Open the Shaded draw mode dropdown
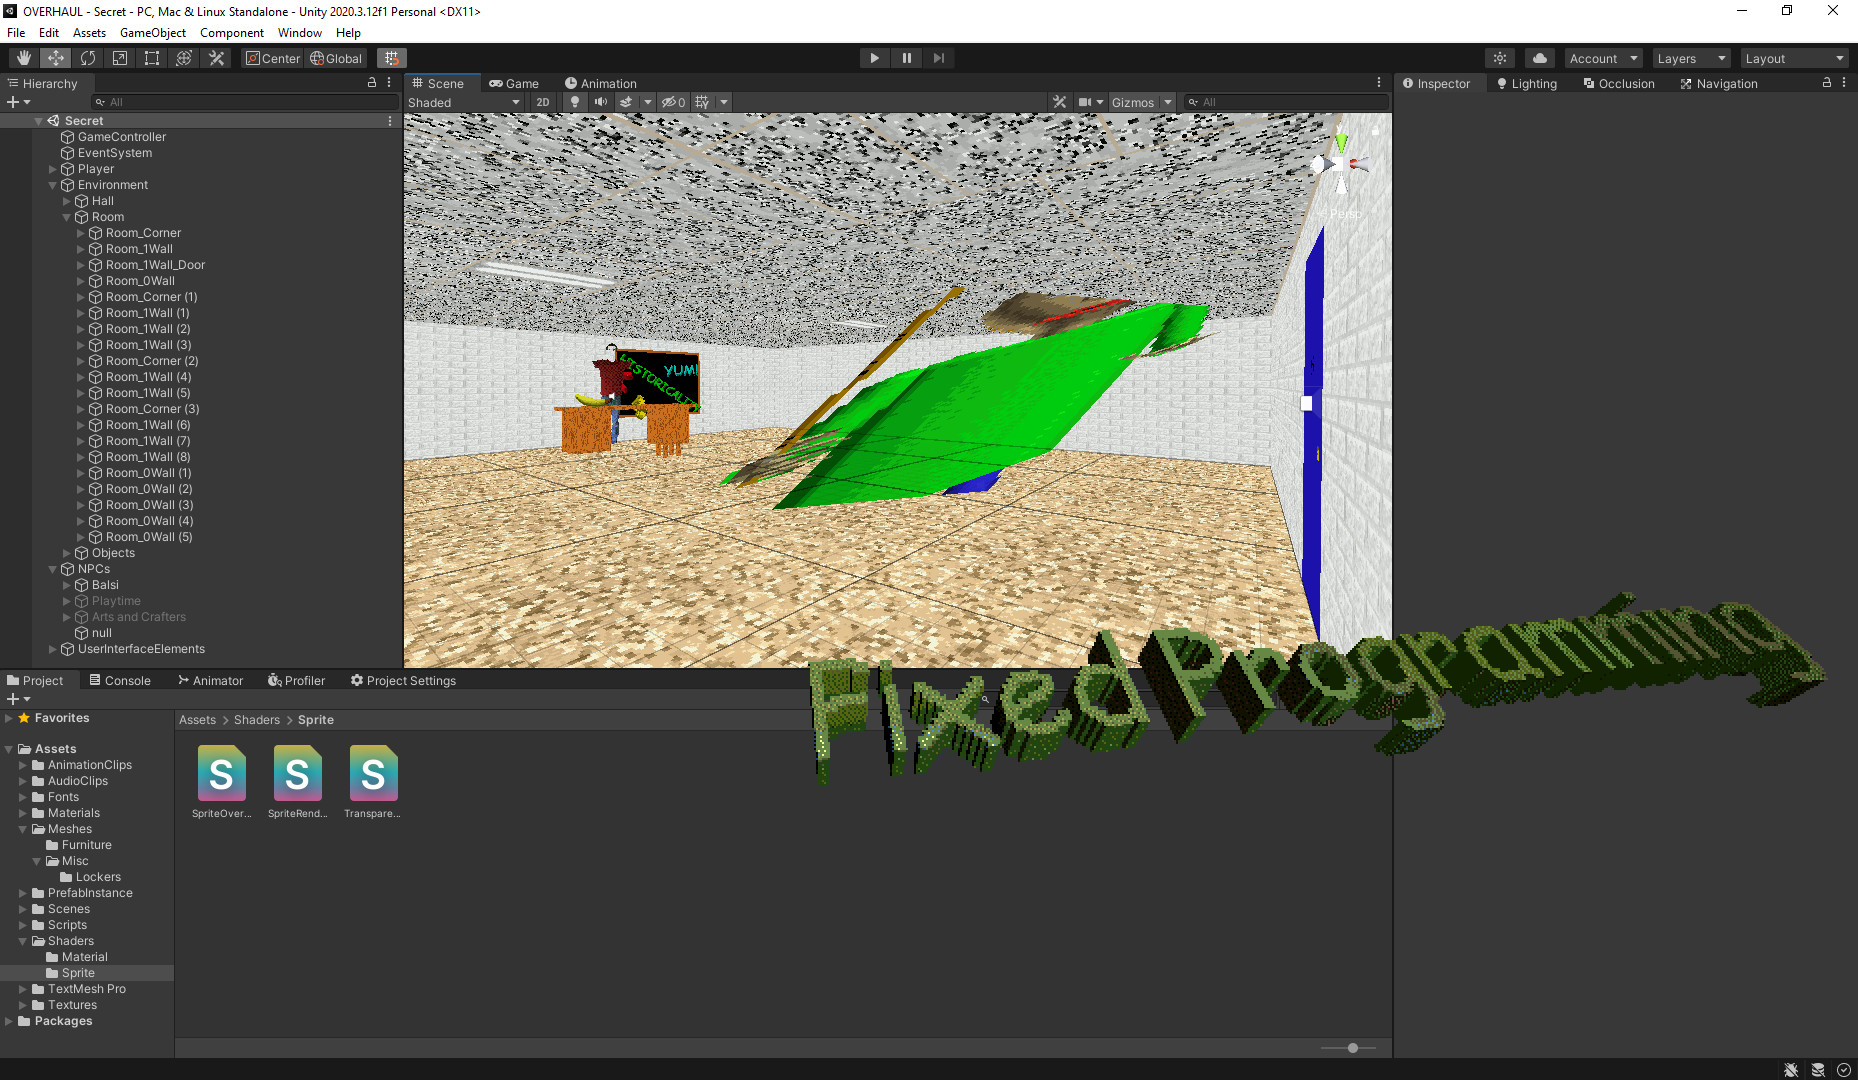 pyautogui.click(x=464, y=102)
